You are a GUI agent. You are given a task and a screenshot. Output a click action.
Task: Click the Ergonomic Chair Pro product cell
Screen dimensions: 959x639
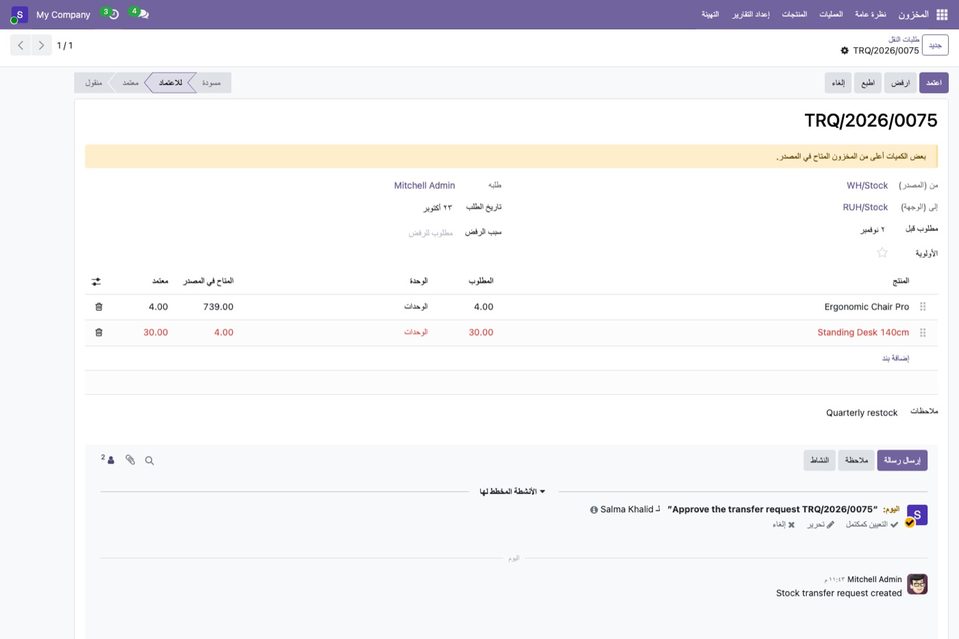pos(867,307)
